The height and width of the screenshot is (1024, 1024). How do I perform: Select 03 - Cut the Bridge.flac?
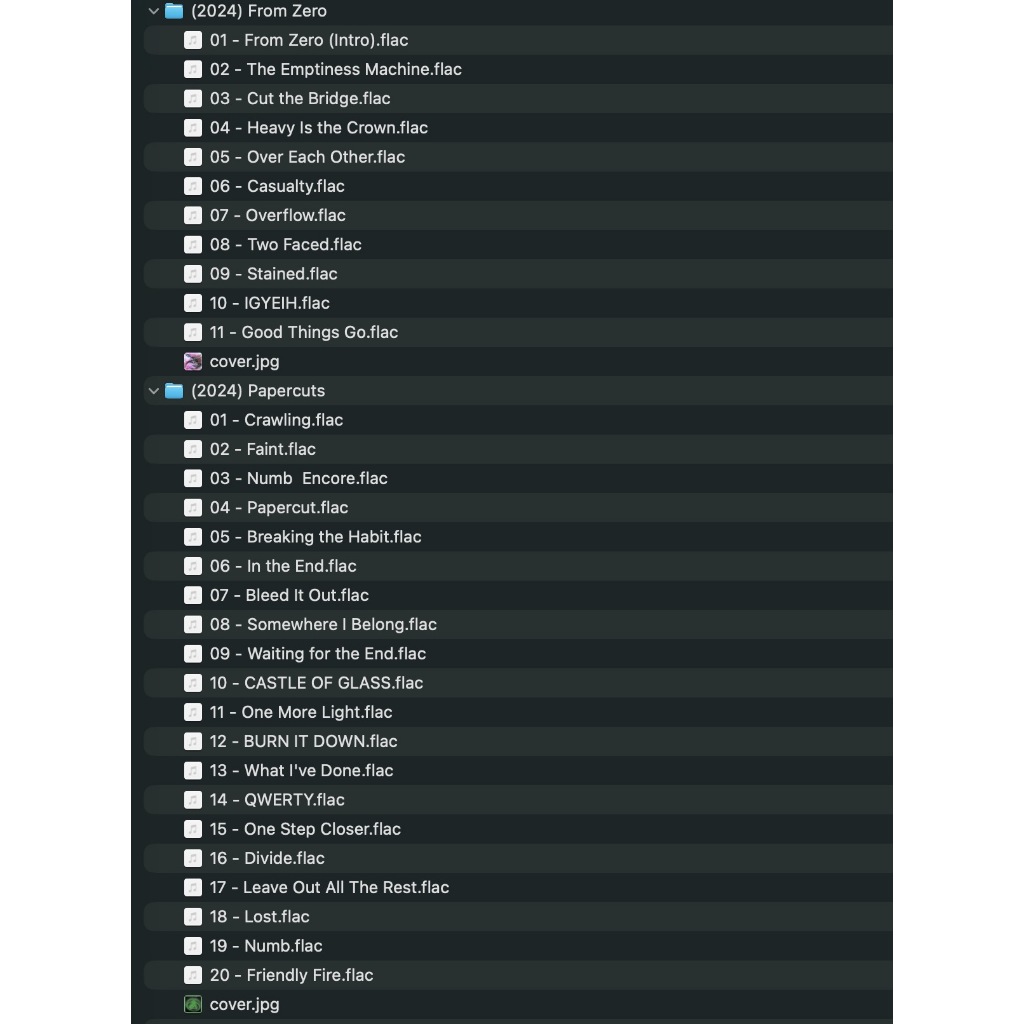click(518, 99)
